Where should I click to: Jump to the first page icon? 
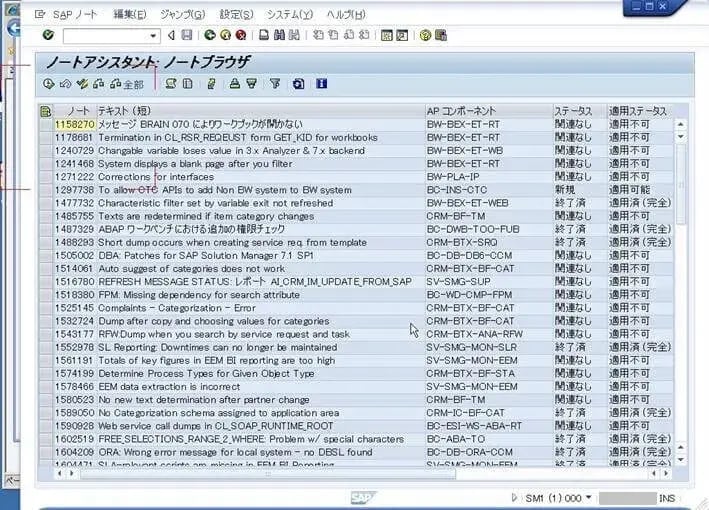point(318,35)
